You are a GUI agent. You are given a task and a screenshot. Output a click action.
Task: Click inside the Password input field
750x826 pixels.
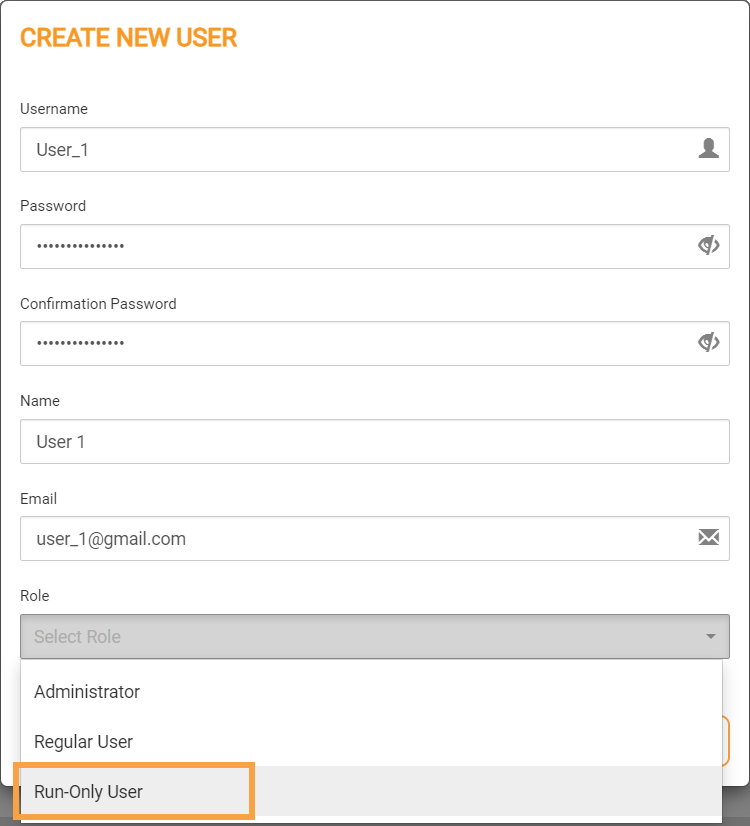coord(350,246)
